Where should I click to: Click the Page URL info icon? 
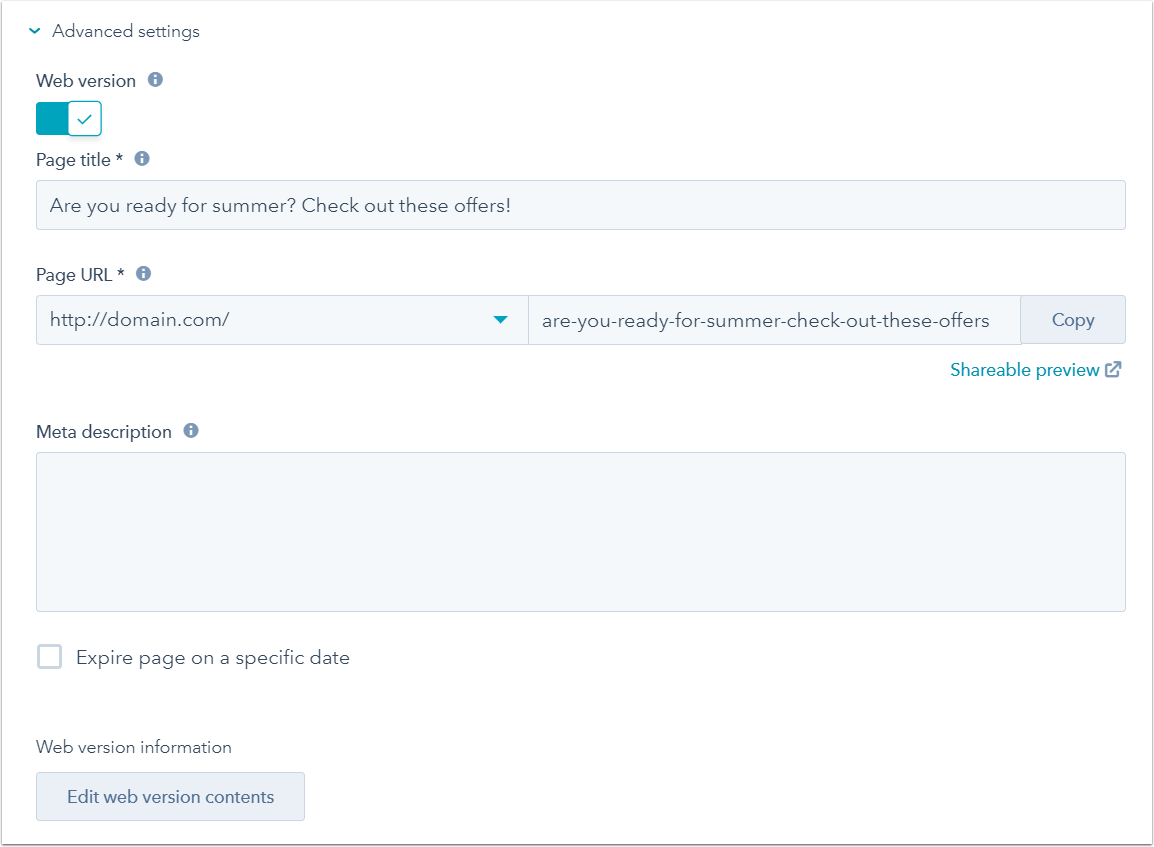[x=143, y=273]
